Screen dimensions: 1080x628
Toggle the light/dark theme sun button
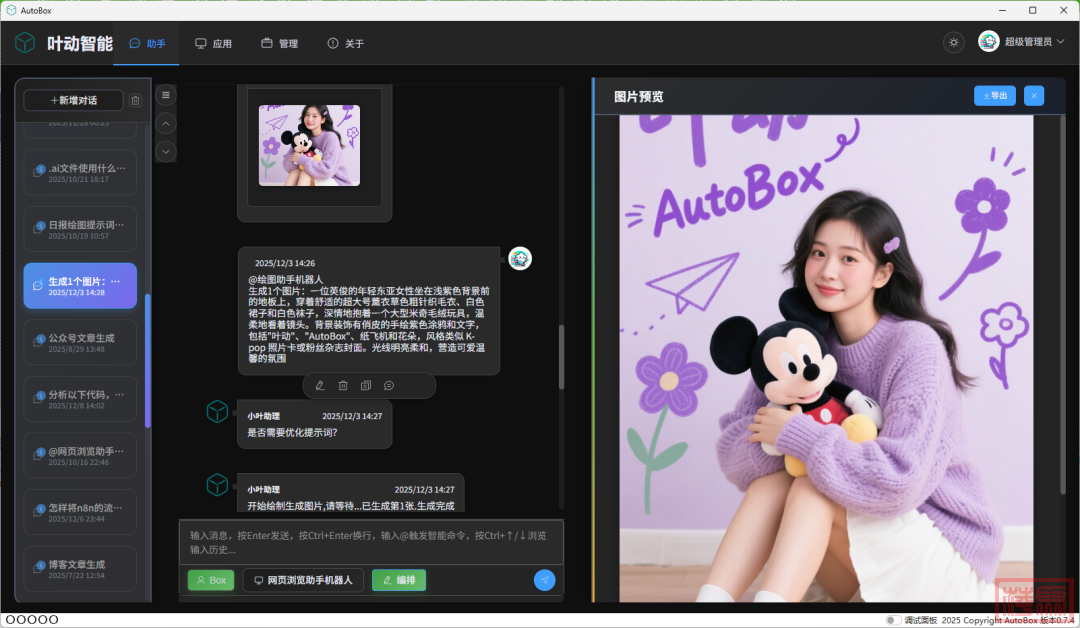click(954, 42)
